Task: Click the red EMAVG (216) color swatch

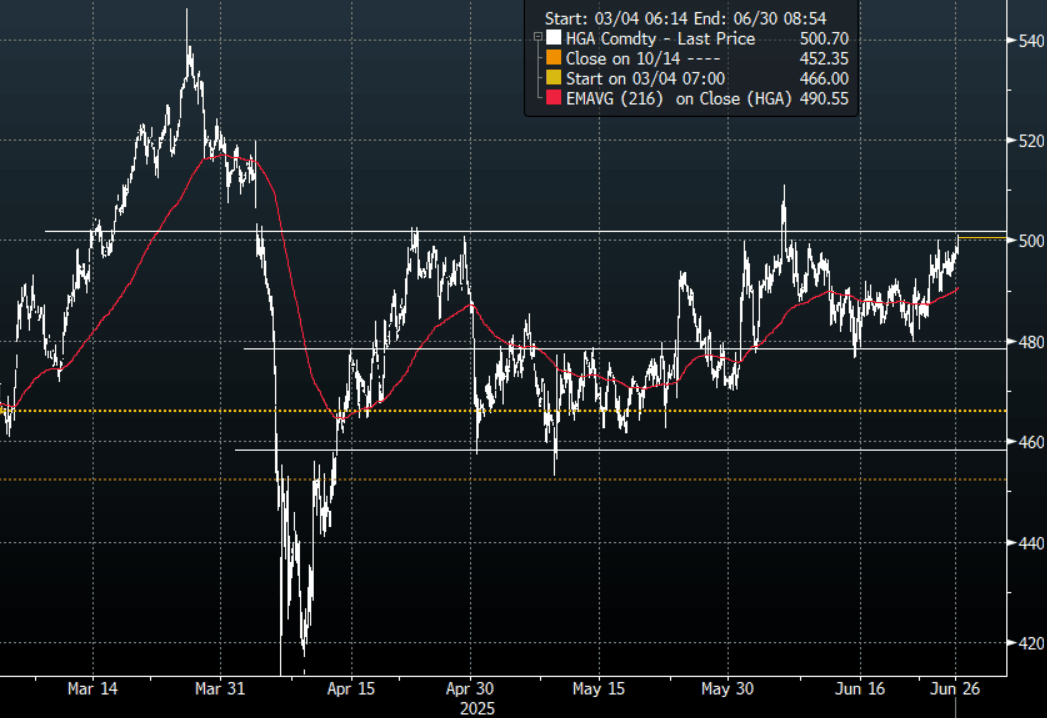Action: click(551, 98)
